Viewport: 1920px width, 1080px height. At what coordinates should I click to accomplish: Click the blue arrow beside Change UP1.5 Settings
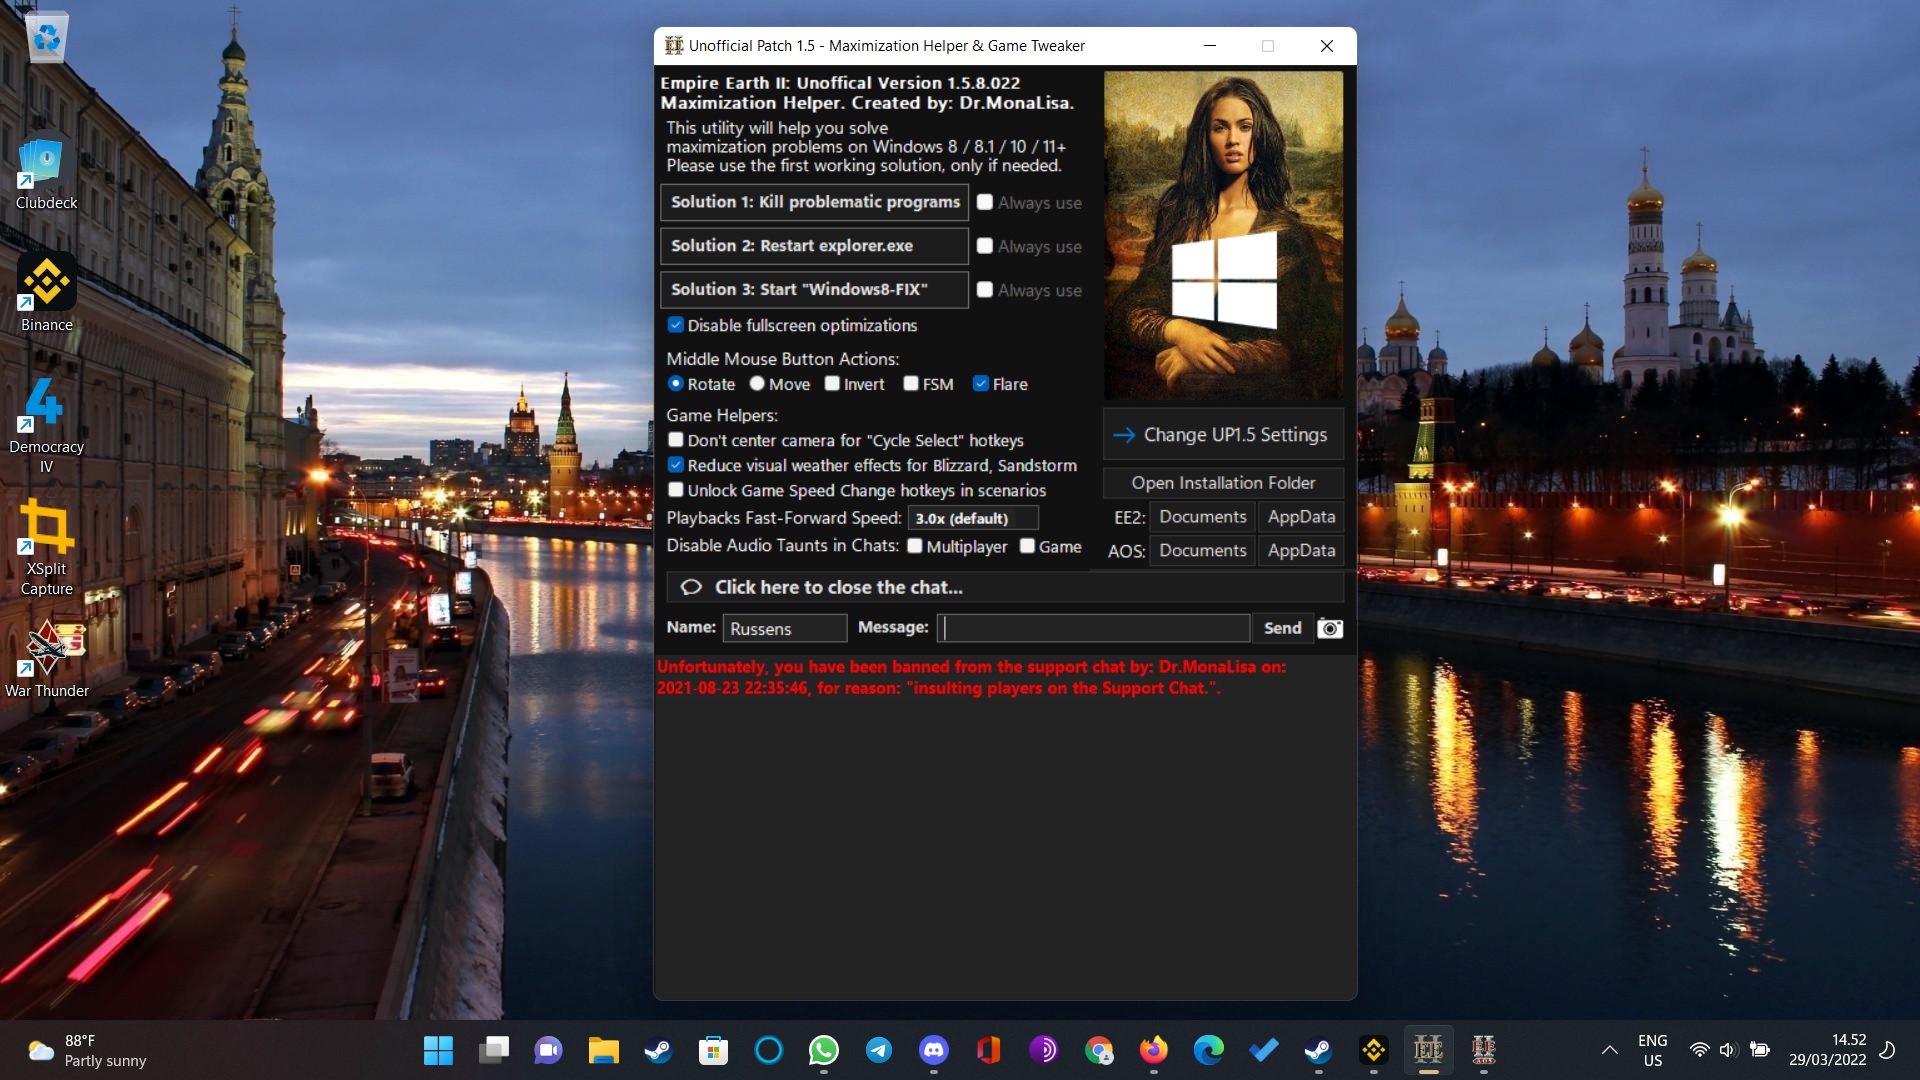pos(1124,435)
